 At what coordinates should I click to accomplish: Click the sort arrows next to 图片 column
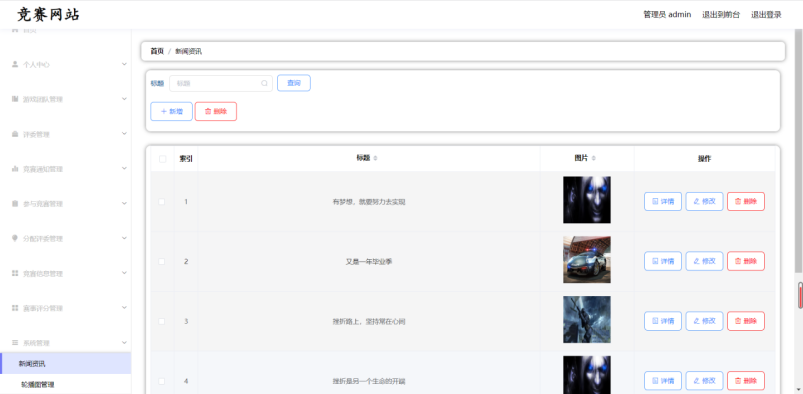[x=594, y=158]
